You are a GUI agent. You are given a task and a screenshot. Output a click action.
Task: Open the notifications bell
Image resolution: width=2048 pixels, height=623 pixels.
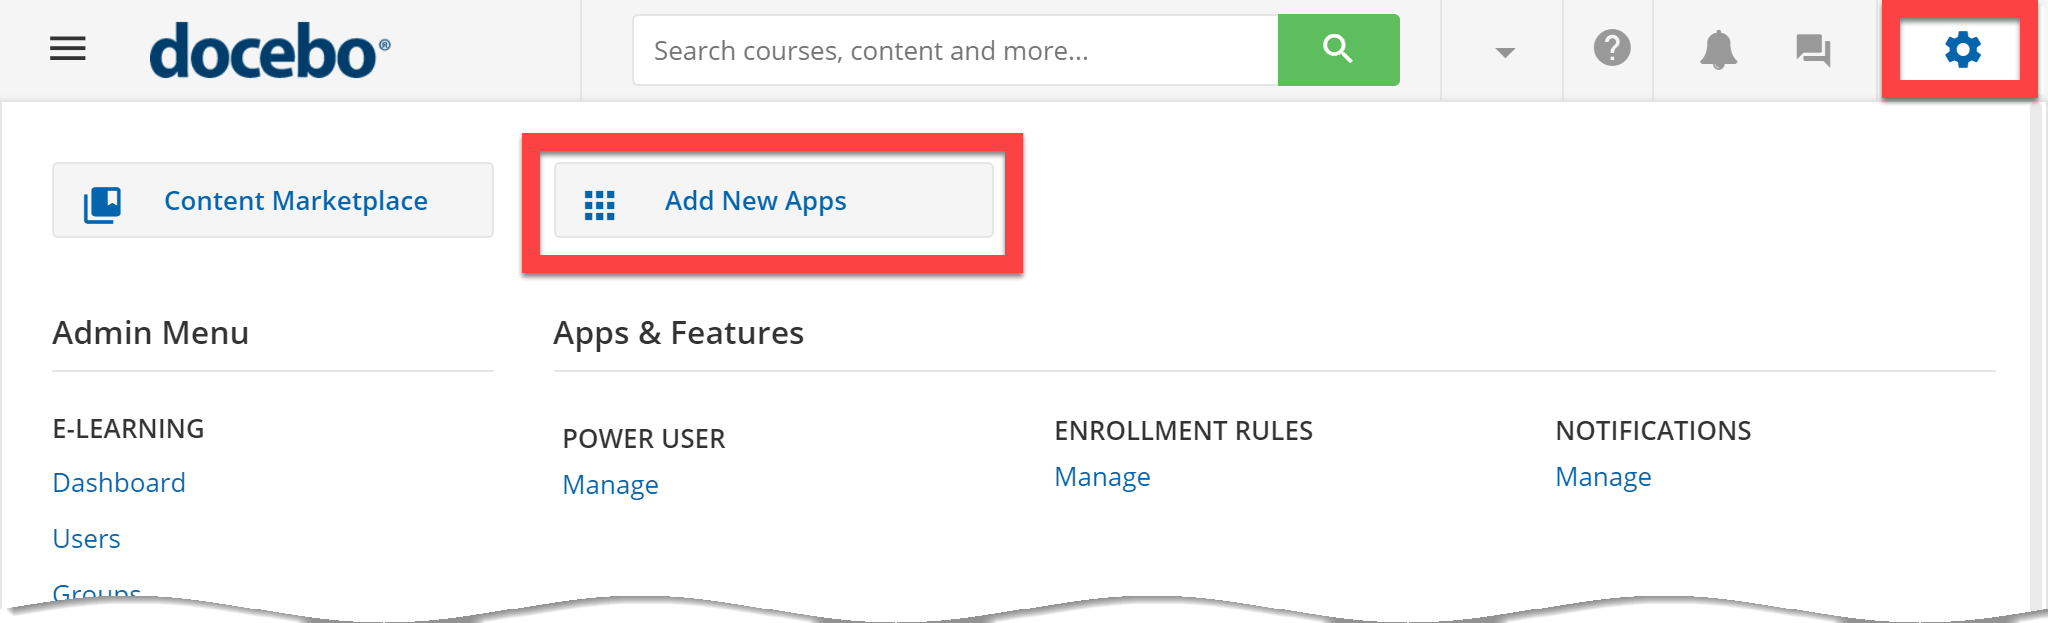1718,49
